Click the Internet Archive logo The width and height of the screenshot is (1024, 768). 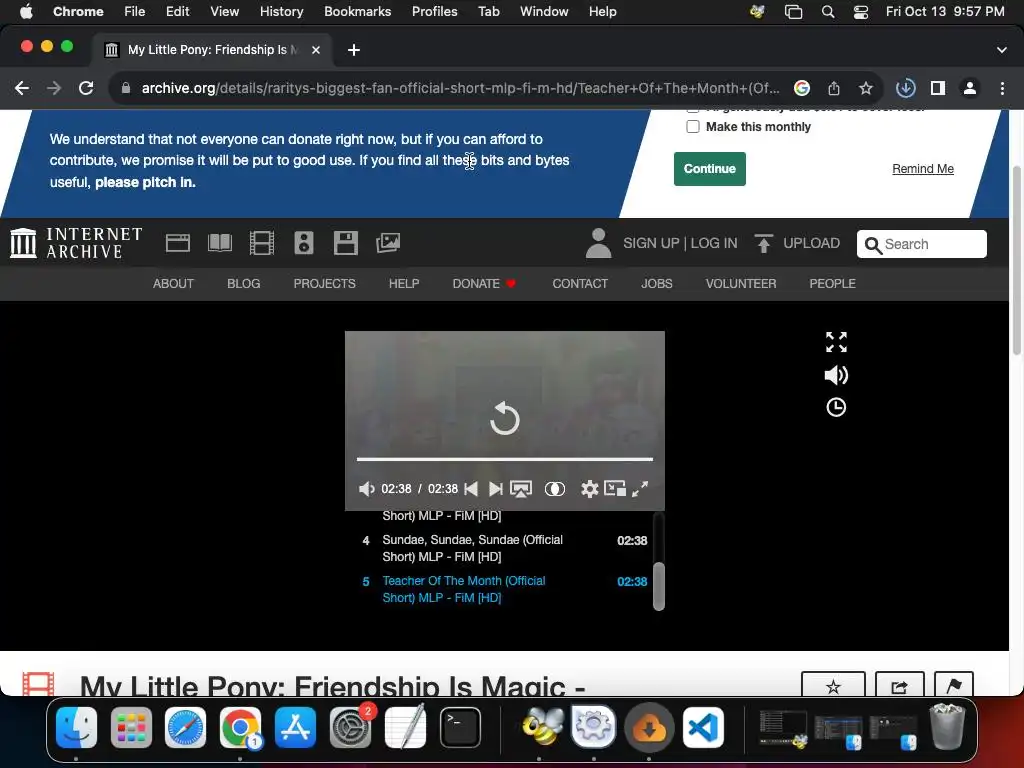tap(76, 243)
